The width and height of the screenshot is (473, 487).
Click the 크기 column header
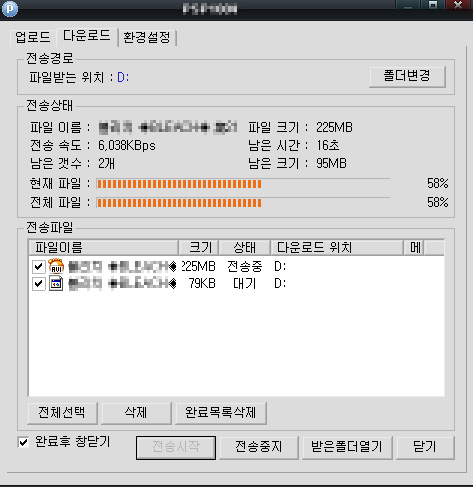tap(199, 248)
